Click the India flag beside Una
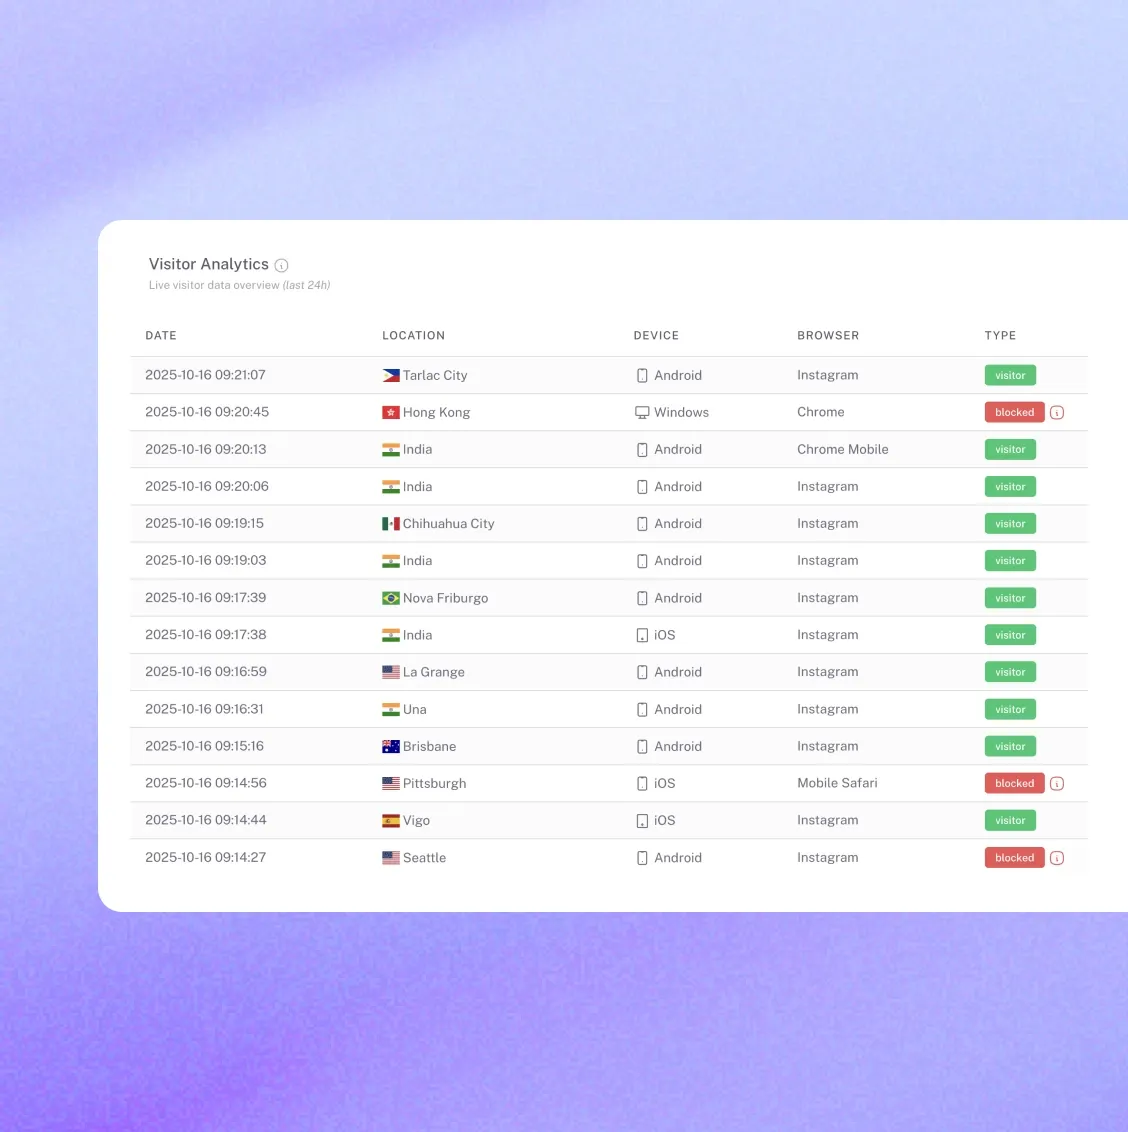The height and width of the screenshot is (1132, 1128). tap(391, 709)
